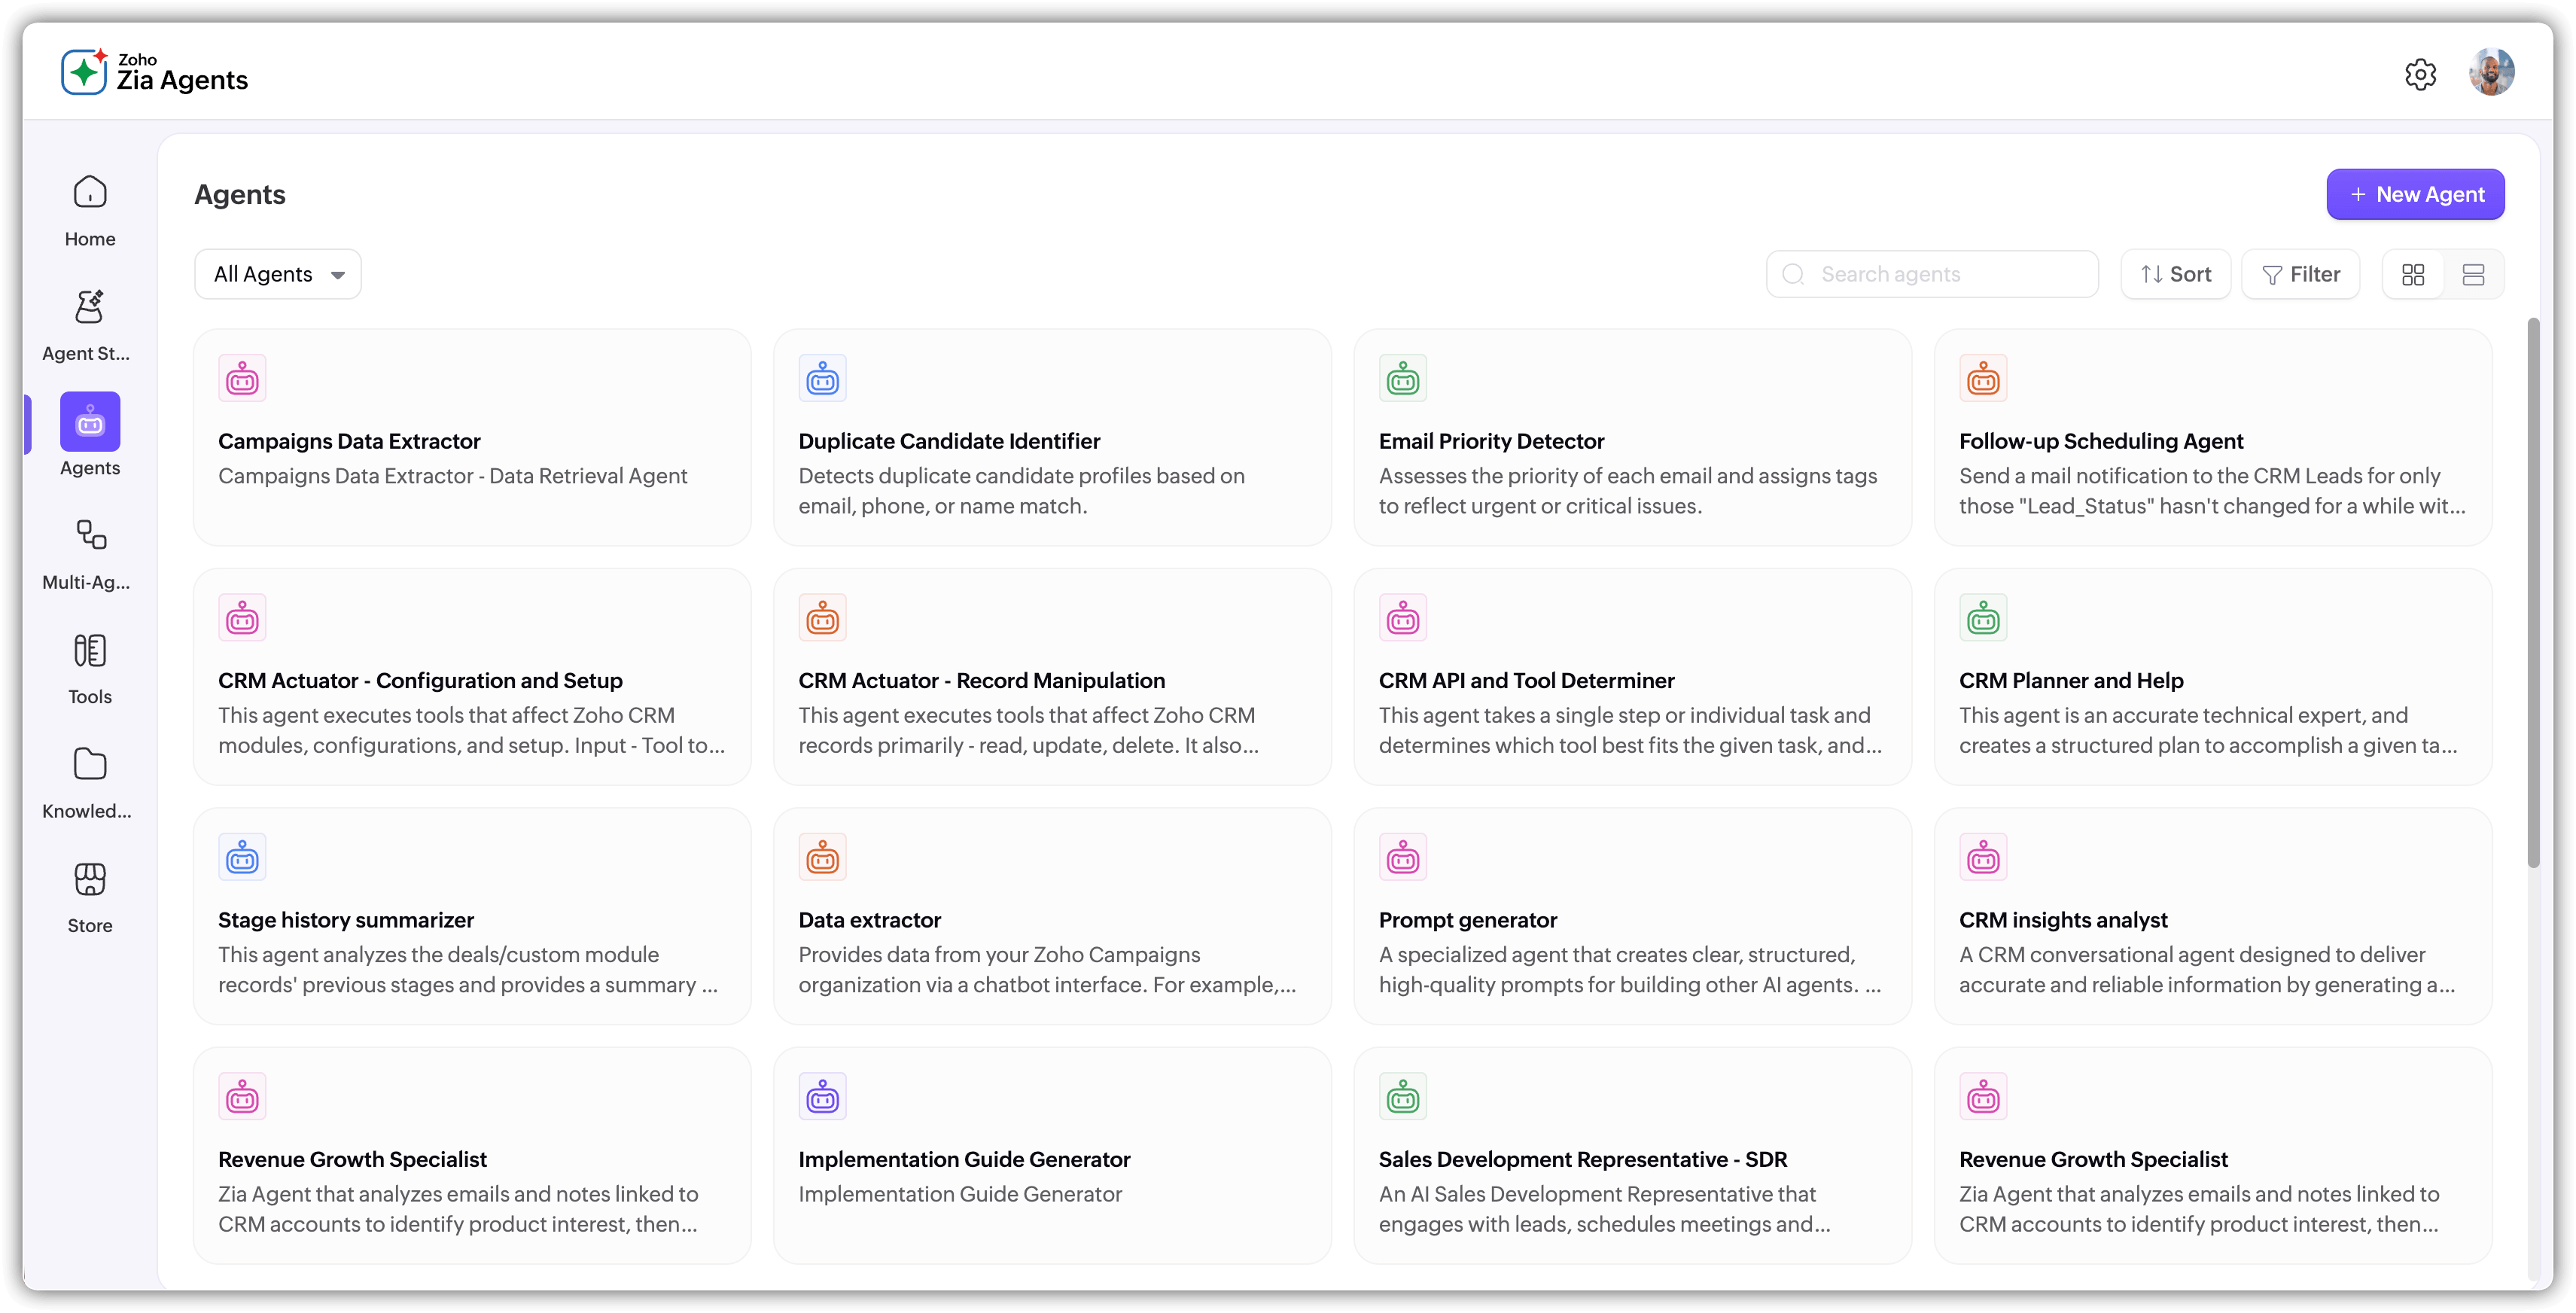Open Multi-Agent sidebar section
The width and height of the screenshot is (2576, 1313).
(90, 553)
